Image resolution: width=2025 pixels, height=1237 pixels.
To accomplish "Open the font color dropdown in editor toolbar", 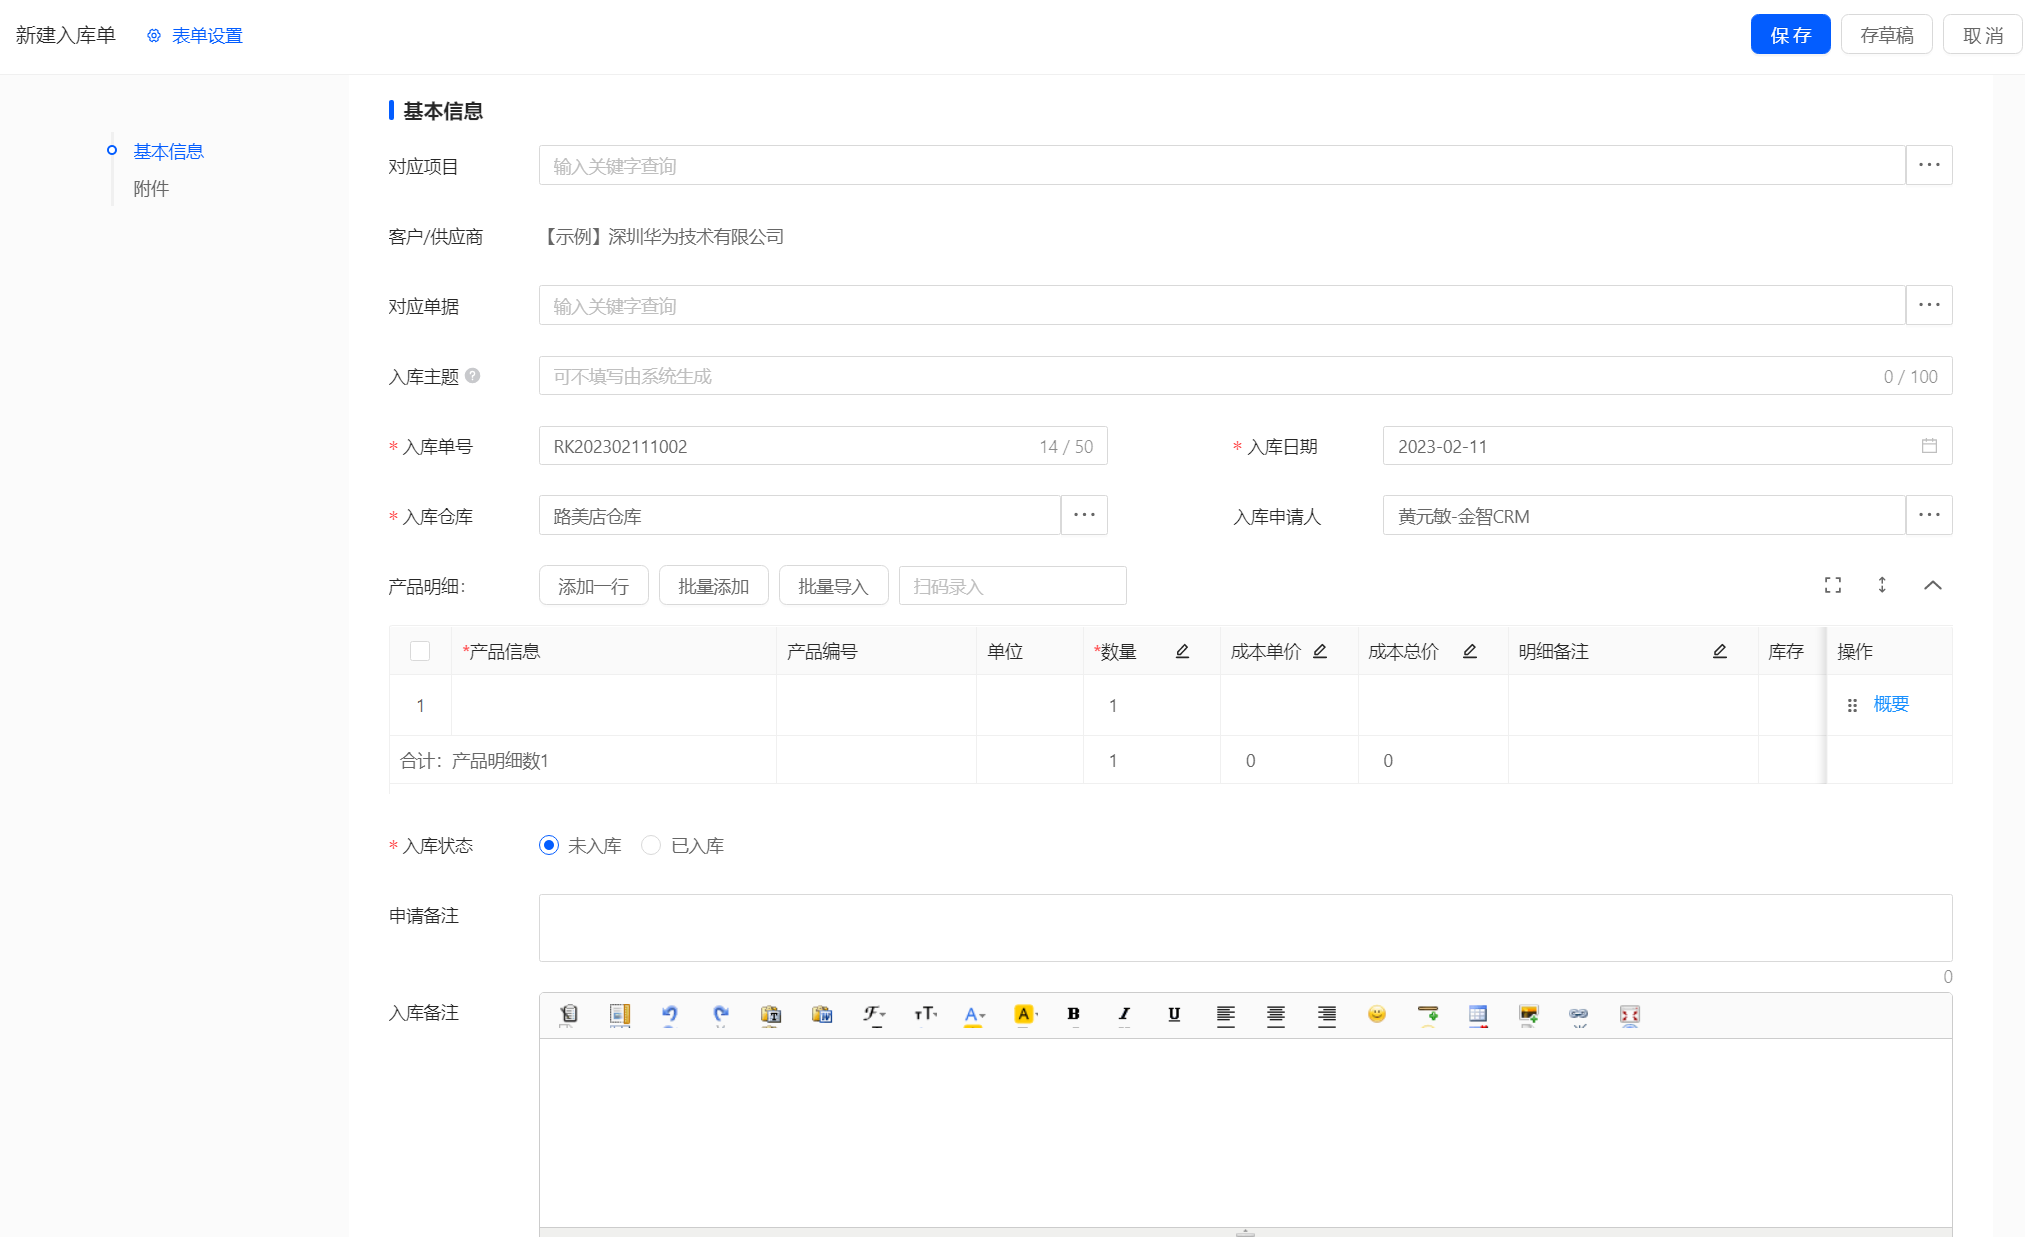I will click(x=975, y=1015).
